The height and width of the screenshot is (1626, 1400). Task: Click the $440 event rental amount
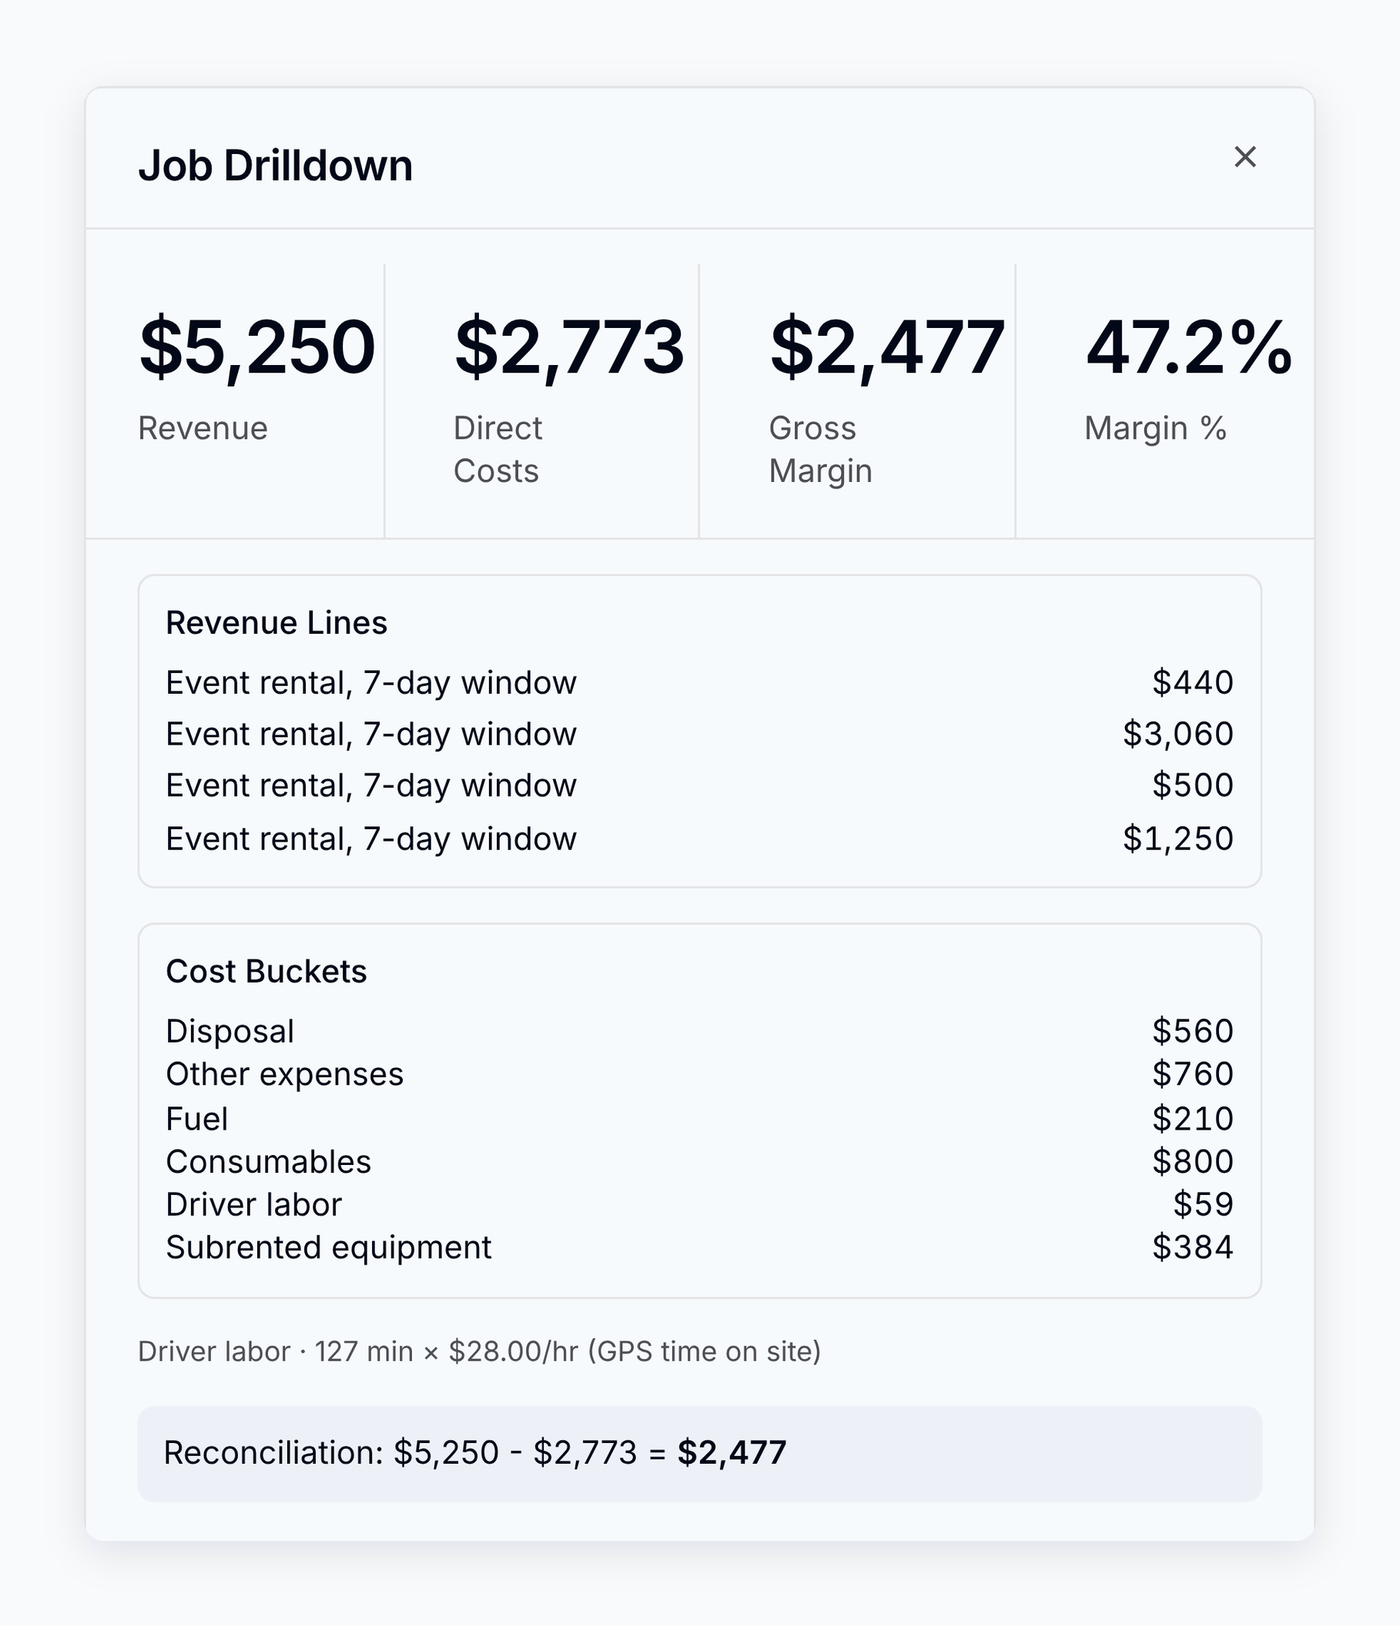point(1192,682)
